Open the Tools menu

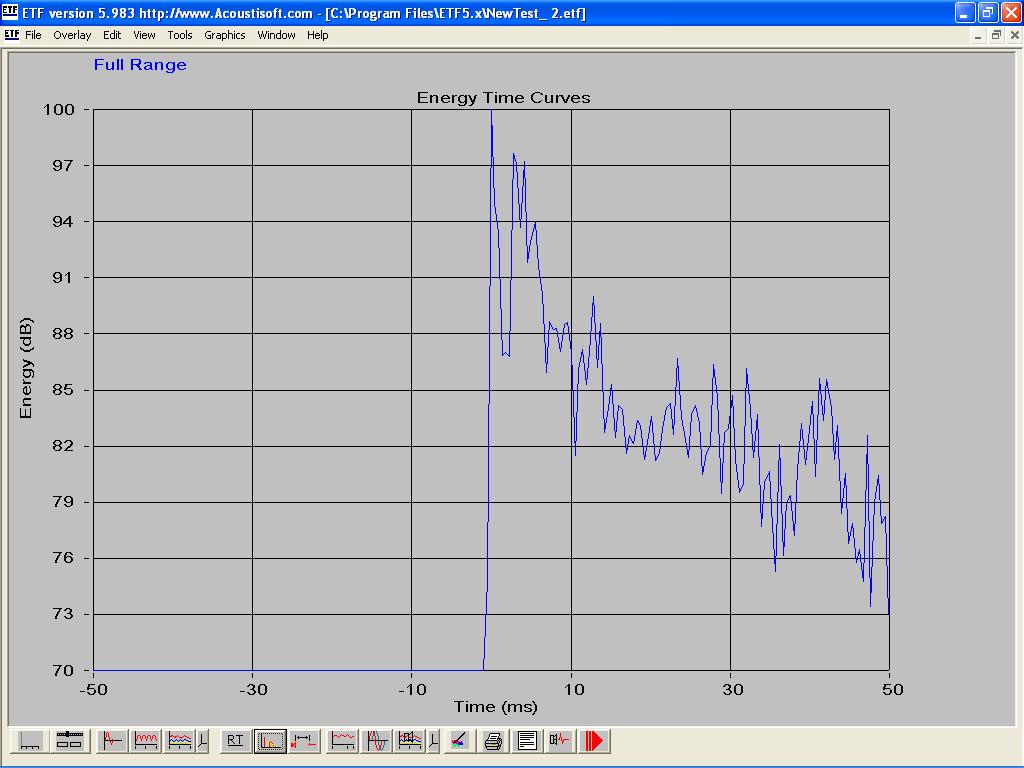180,35
